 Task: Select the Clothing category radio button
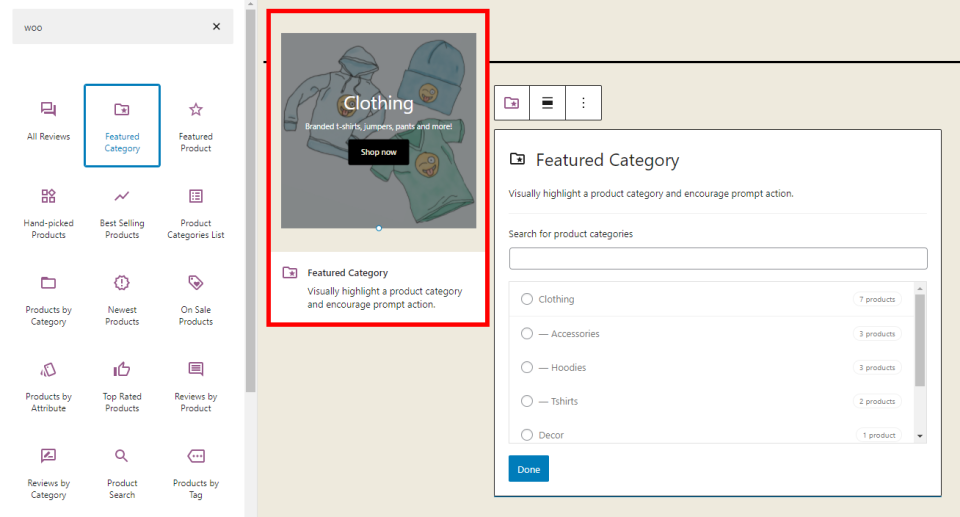(527, 299)
